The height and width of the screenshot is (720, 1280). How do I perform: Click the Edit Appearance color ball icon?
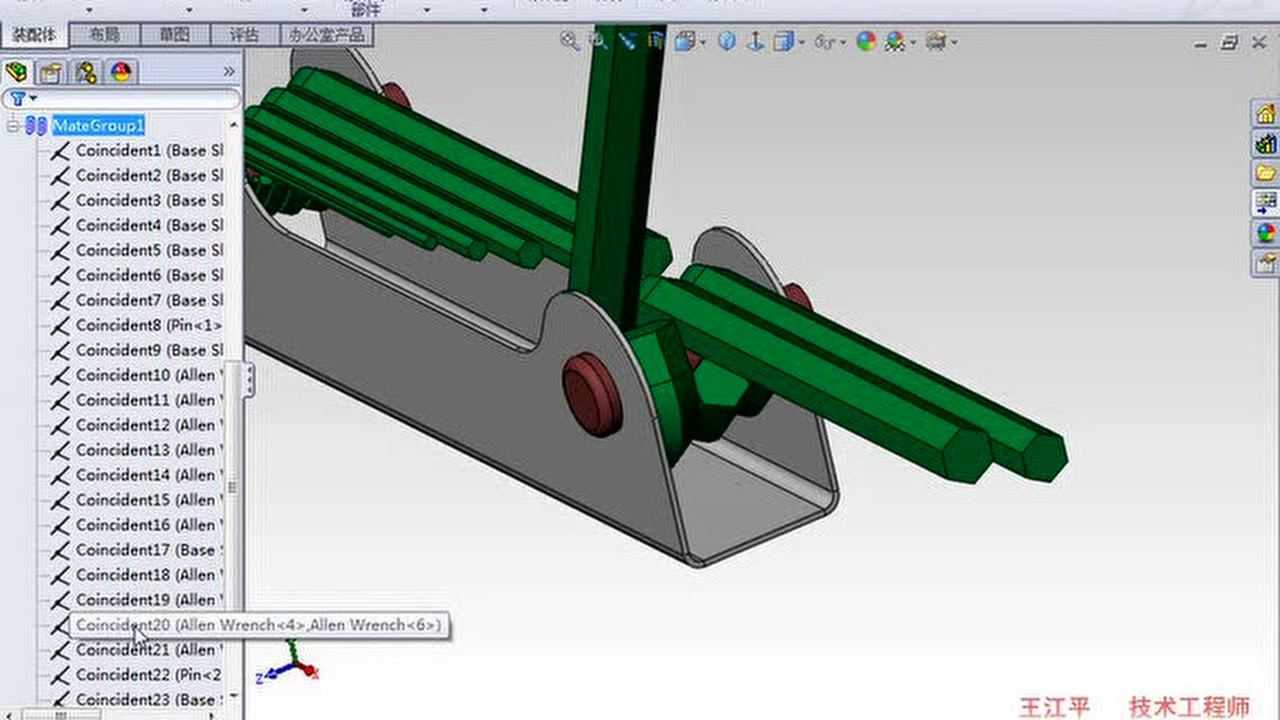tap(866, 41)
